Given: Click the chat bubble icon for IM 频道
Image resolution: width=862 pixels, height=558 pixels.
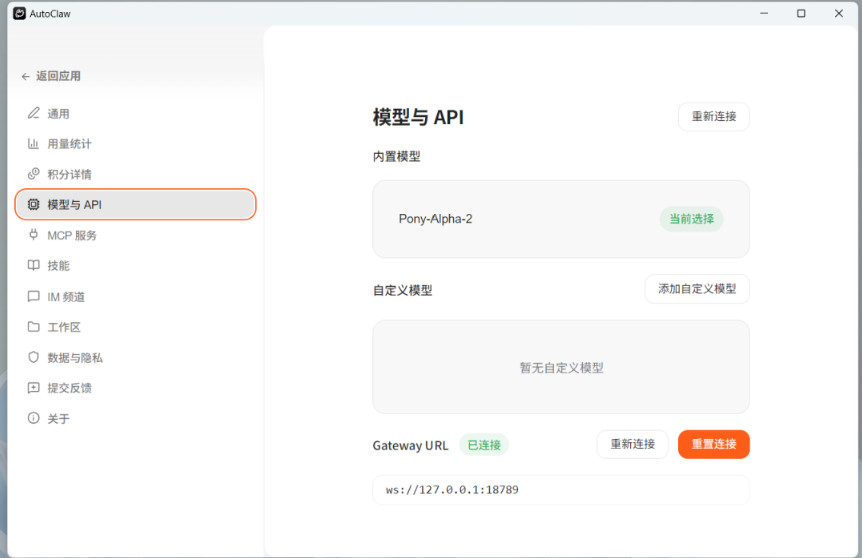Looking at the screenshot, I should click(x=34, y=297).
